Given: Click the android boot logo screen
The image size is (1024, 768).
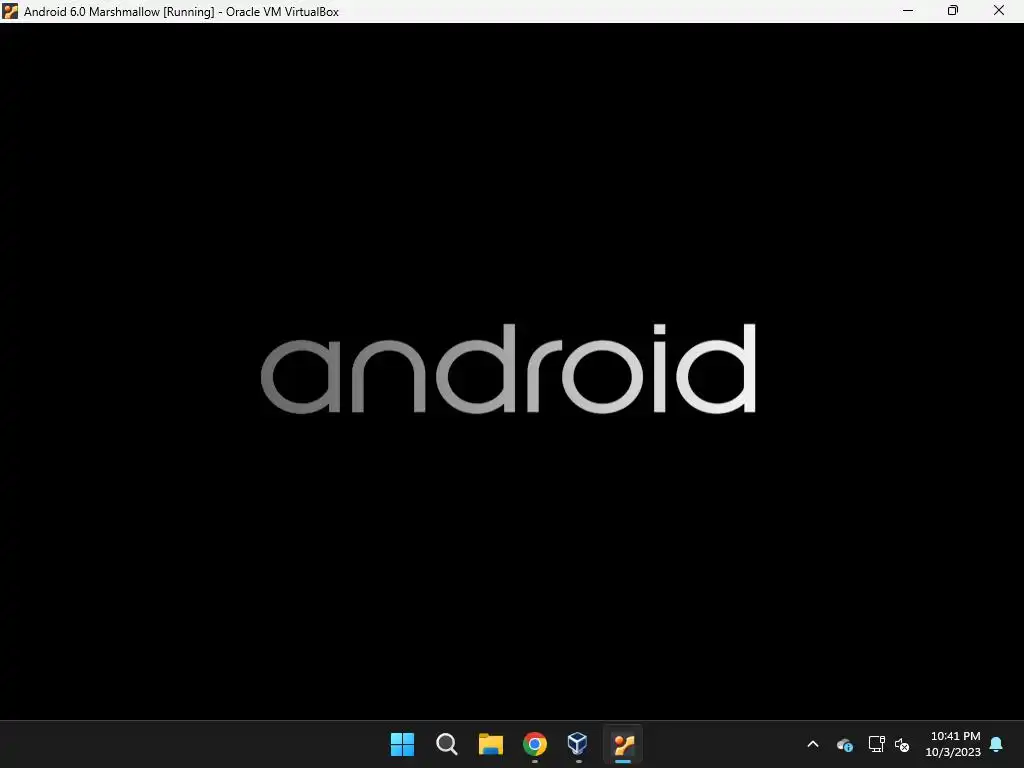Looking at the screenshot, I should (508, 369).
